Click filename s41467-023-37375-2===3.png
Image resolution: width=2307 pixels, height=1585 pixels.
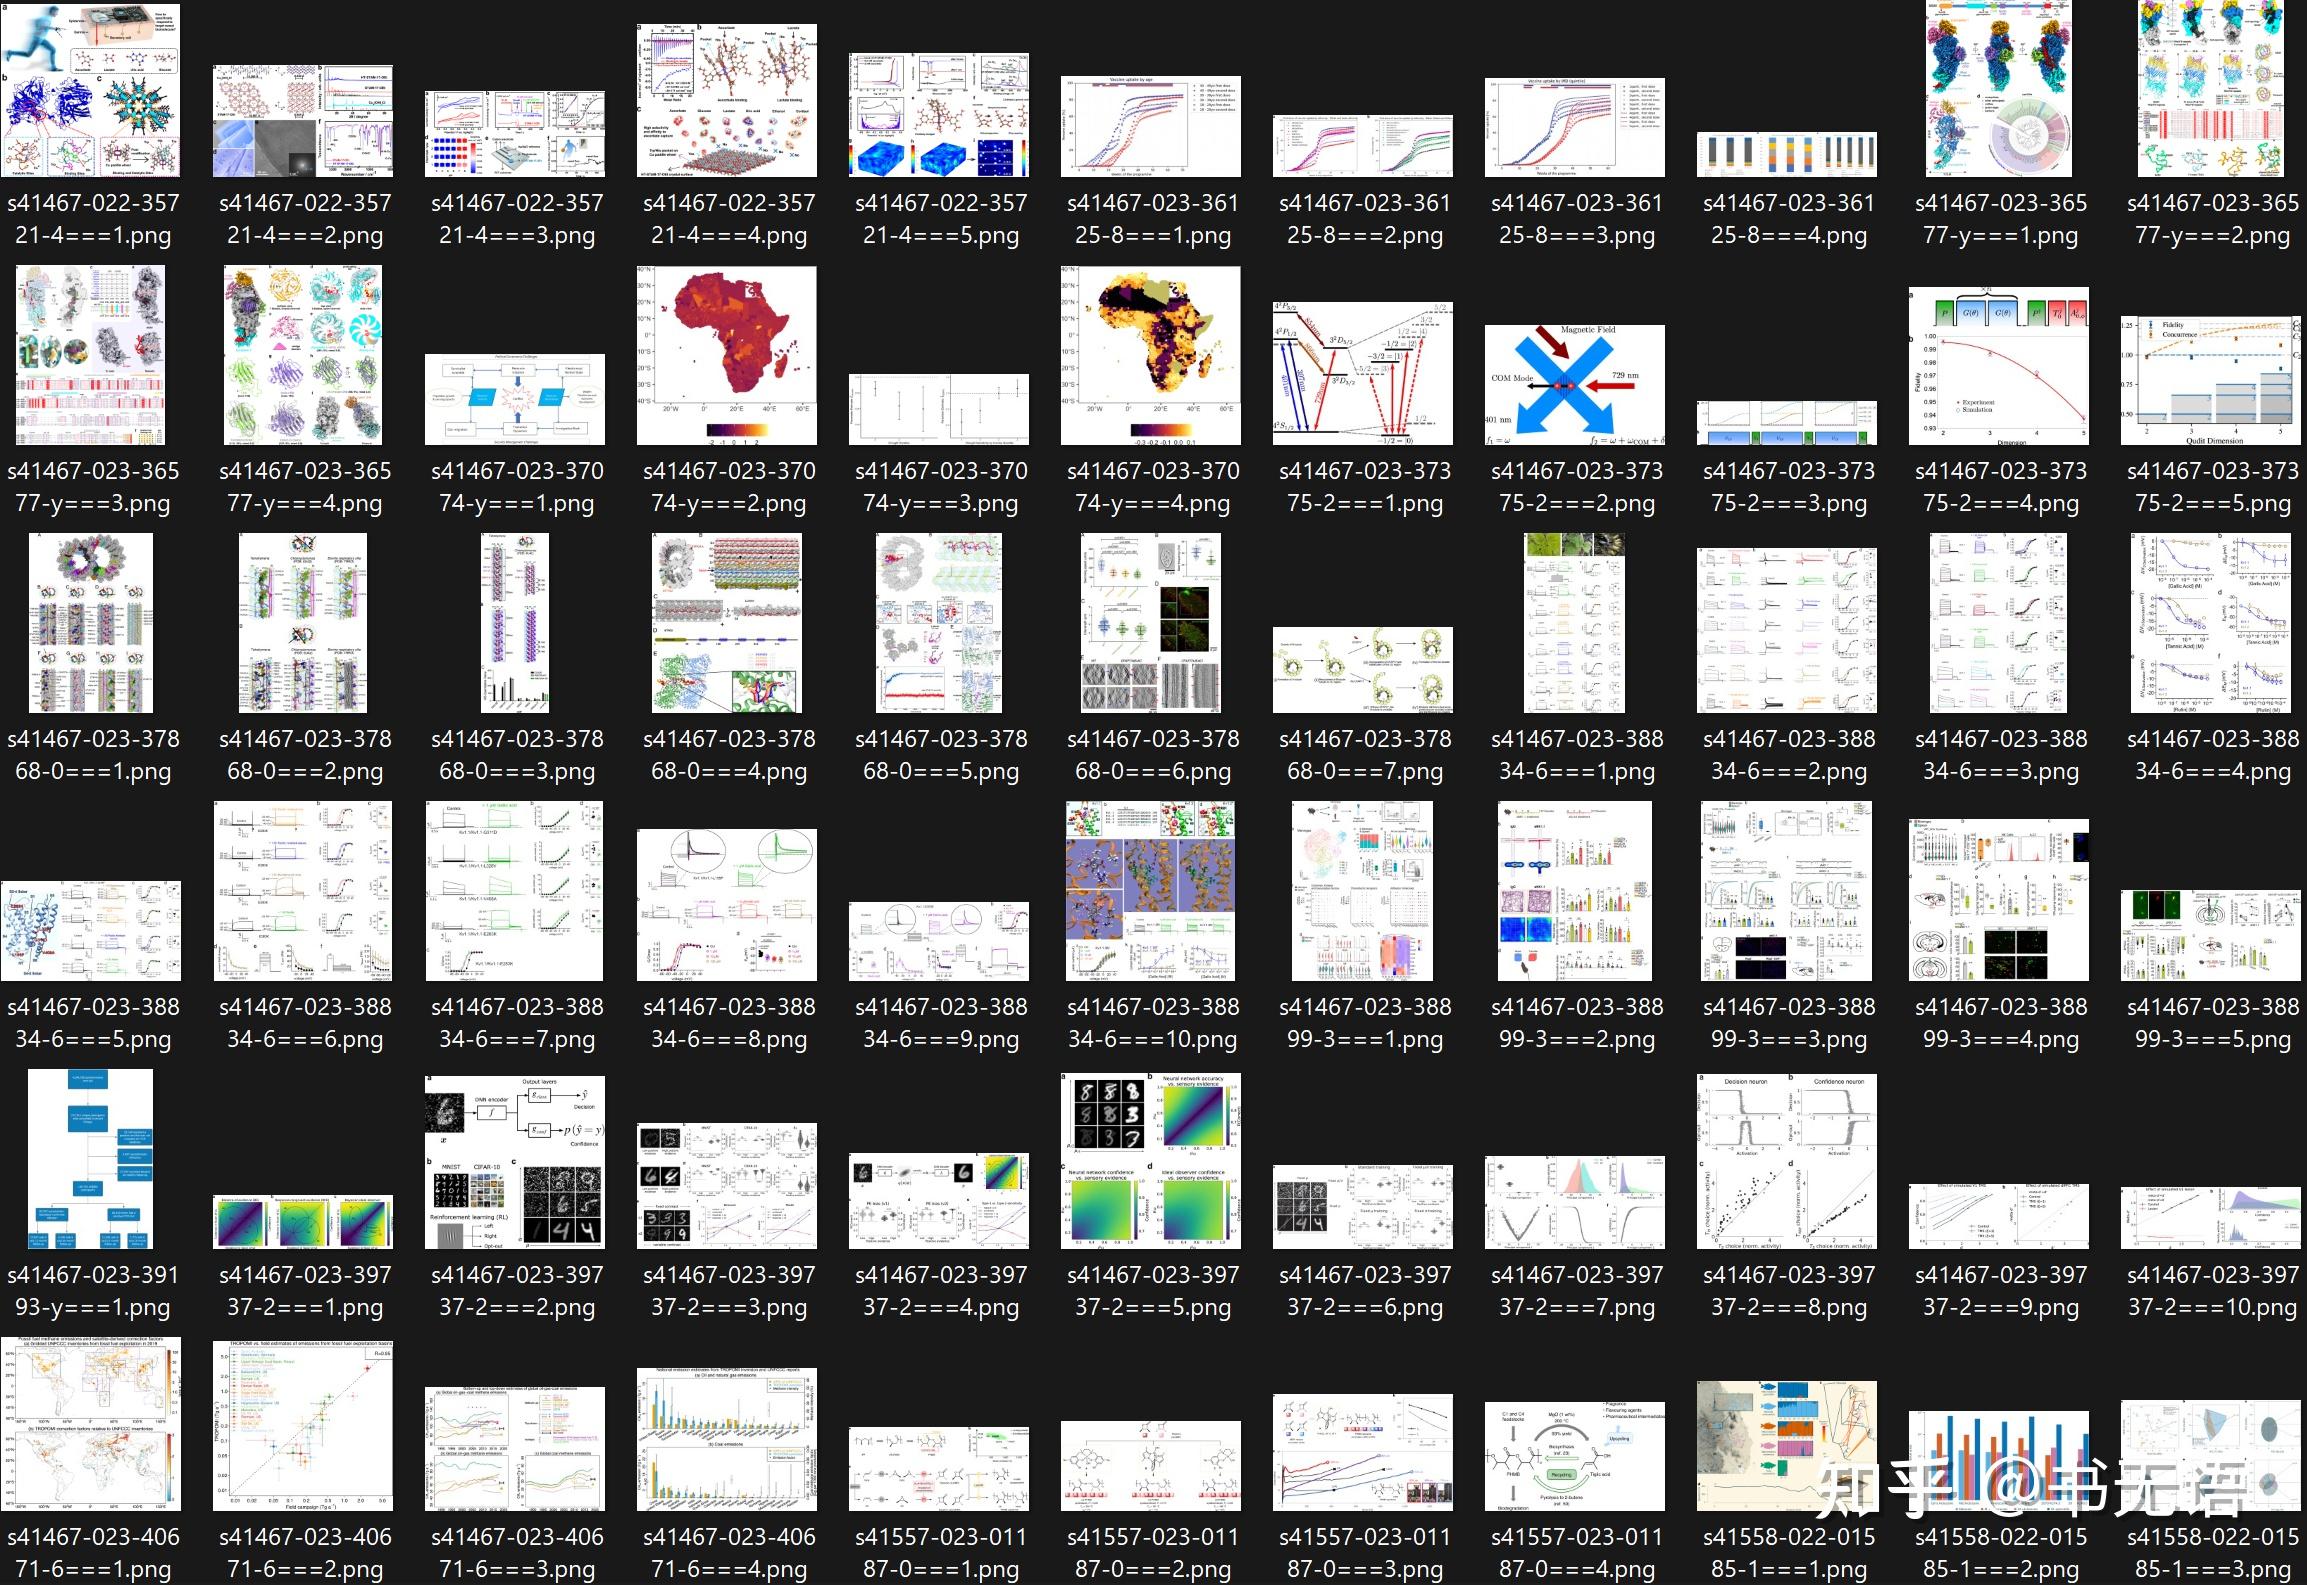(x=1789, y=487)
